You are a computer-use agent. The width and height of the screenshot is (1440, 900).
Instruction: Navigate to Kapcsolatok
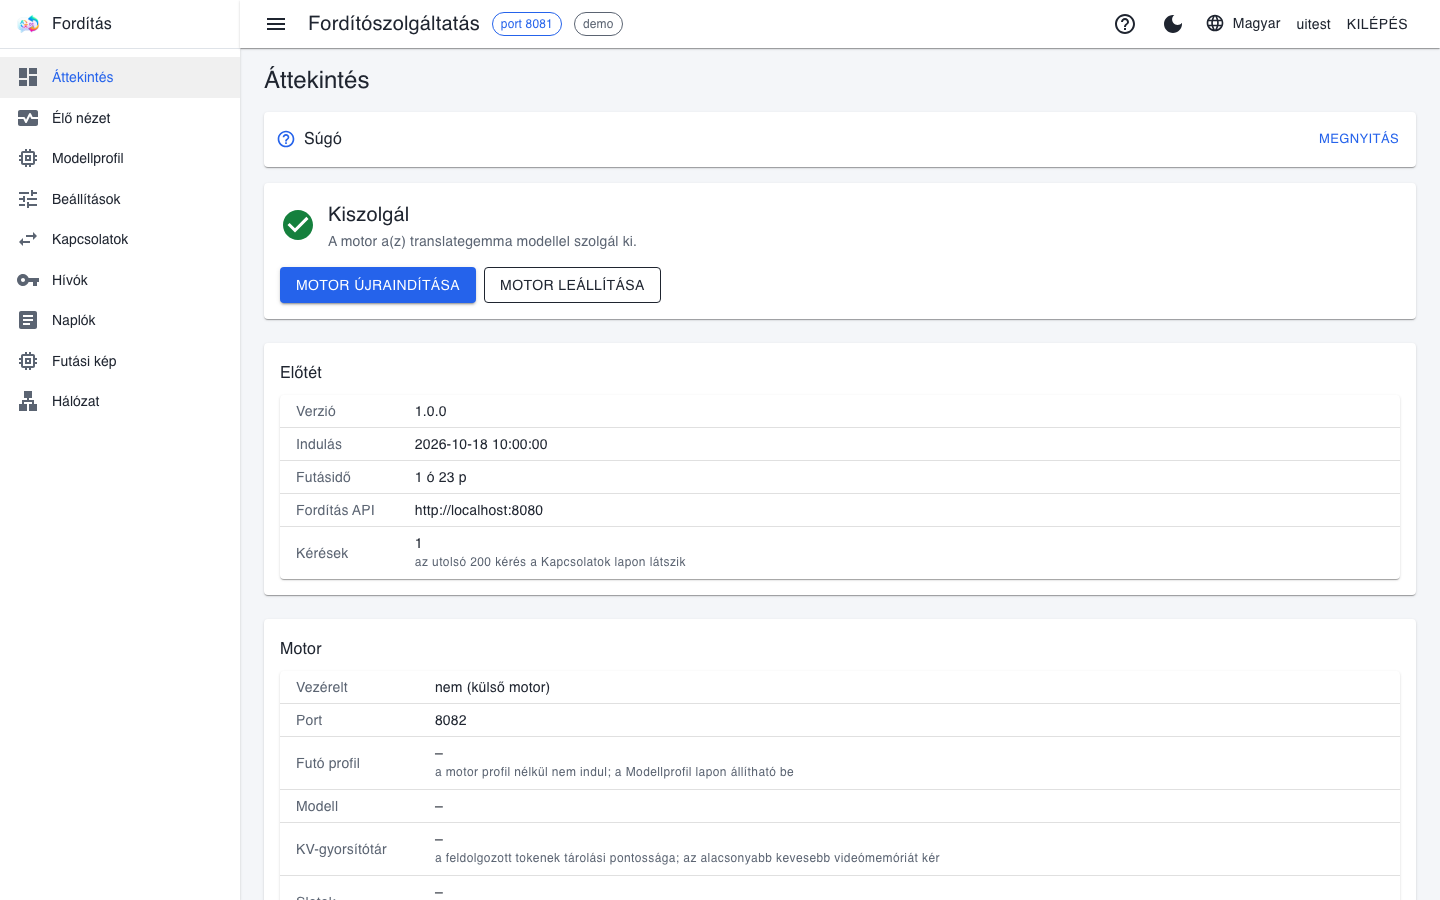pyautogui.click(x=120, y=239)
